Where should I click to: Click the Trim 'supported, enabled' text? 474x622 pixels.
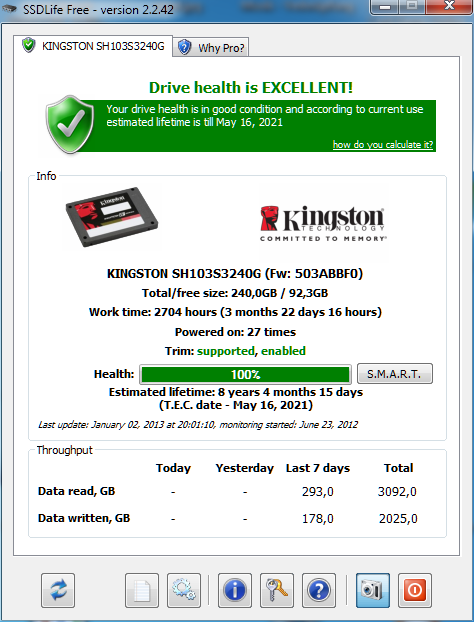[x=251, y=351]
